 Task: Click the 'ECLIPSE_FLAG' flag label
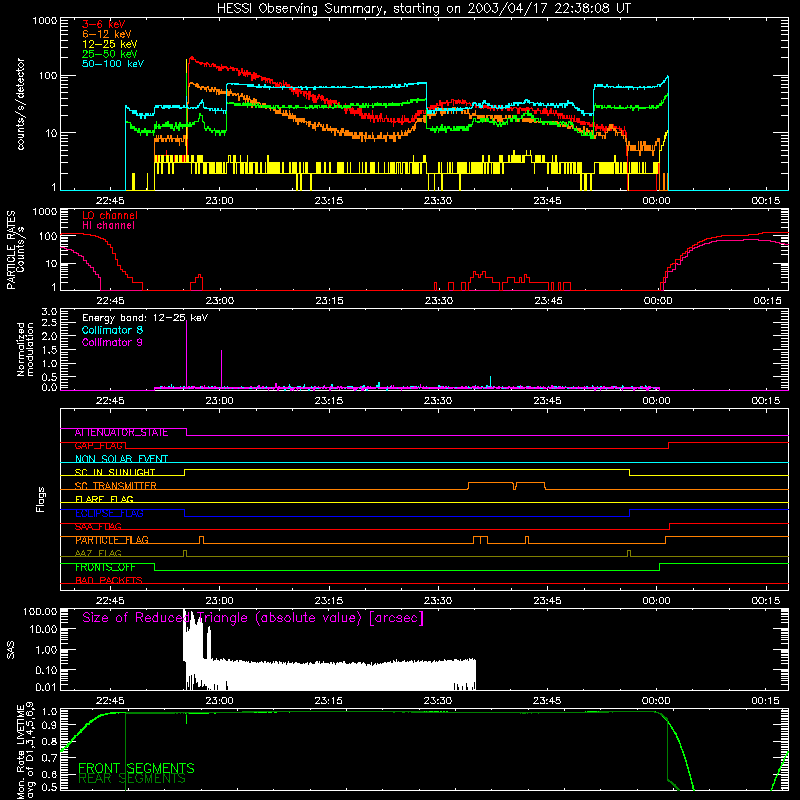coord(109,513)
